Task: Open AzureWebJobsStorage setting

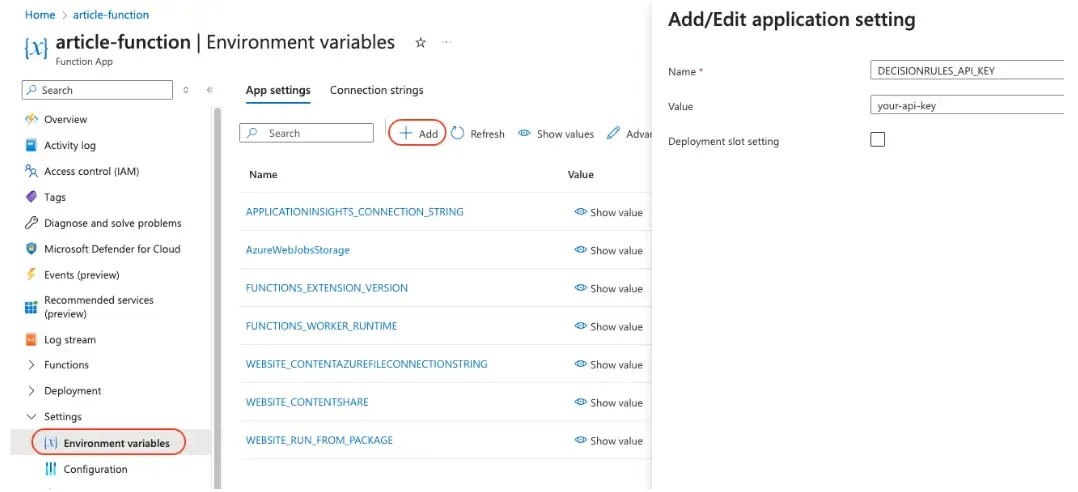Action: 298,250
